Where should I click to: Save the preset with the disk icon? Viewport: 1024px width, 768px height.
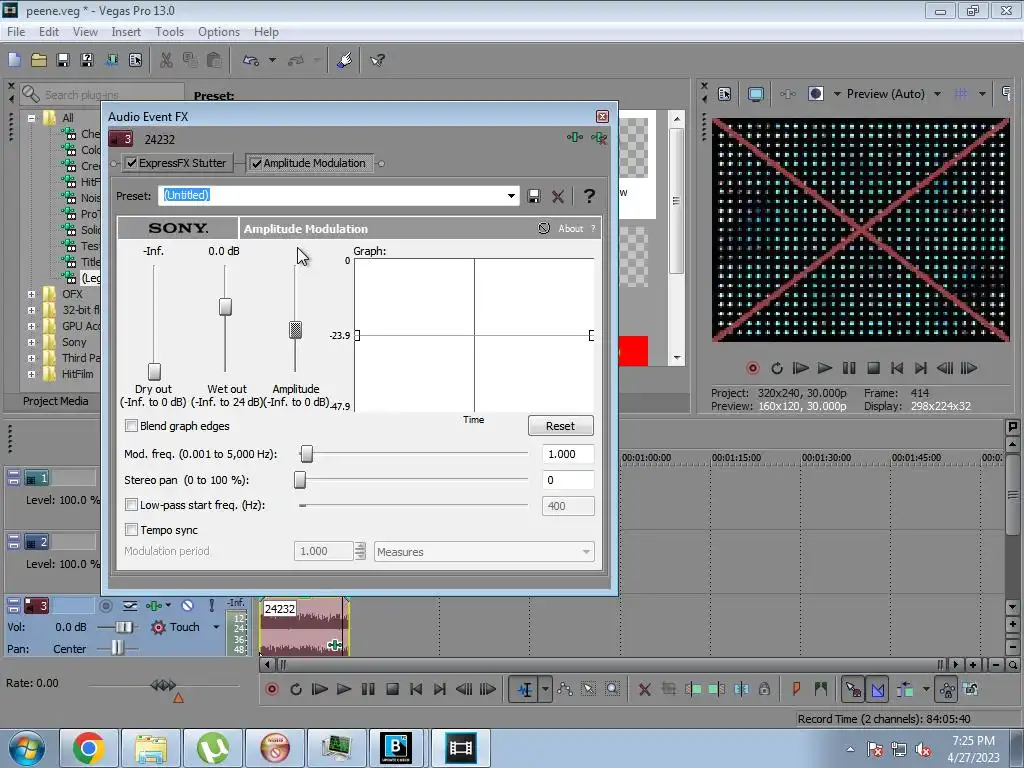(x=534, y=196)
